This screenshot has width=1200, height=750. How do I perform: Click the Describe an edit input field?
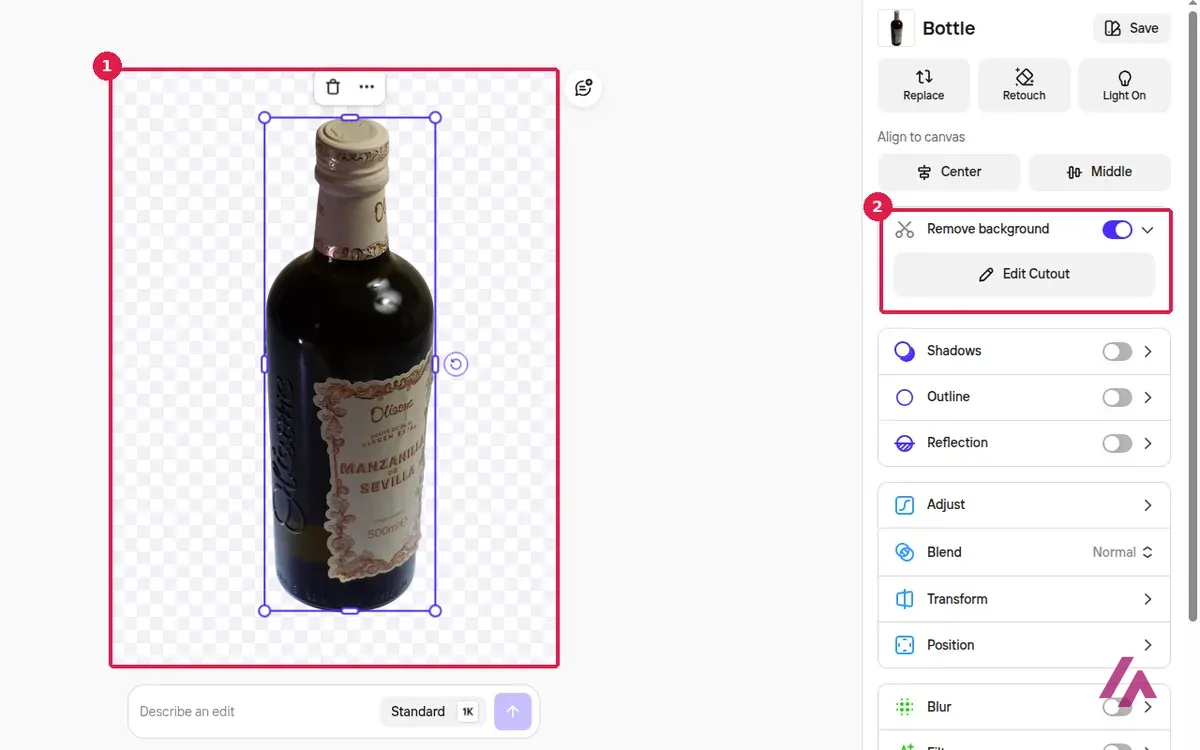[255, 712]
